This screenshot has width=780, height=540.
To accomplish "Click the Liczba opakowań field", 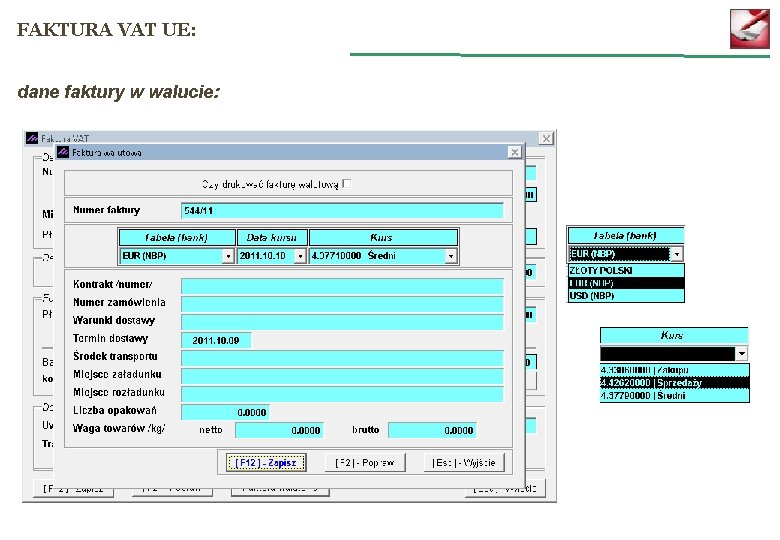I will click(x=225, y=412).
